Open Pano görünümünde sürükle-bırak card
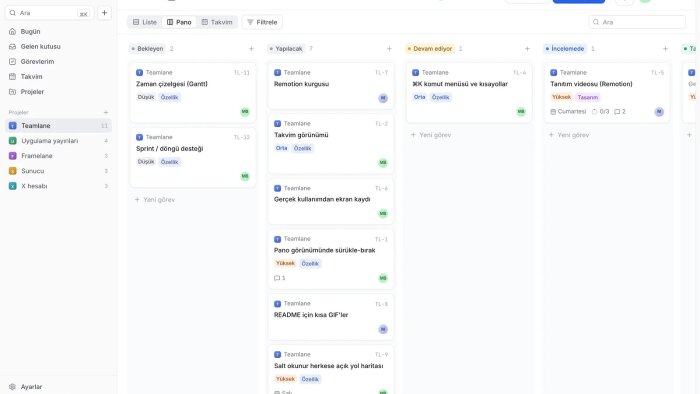The image size is (700, 394). pos(331,259)
